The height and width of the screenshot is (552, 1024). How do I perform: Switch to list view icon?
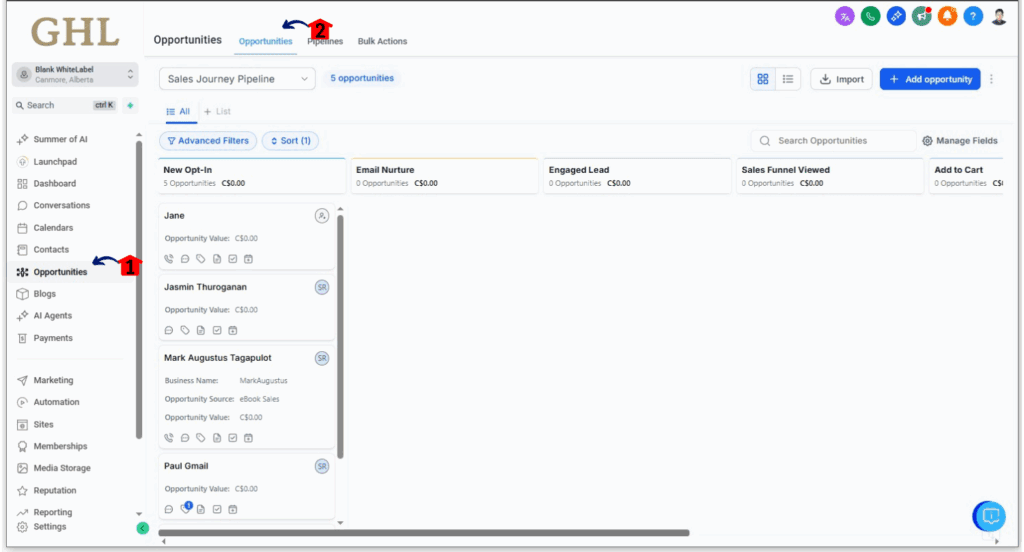tap(788, 79)
